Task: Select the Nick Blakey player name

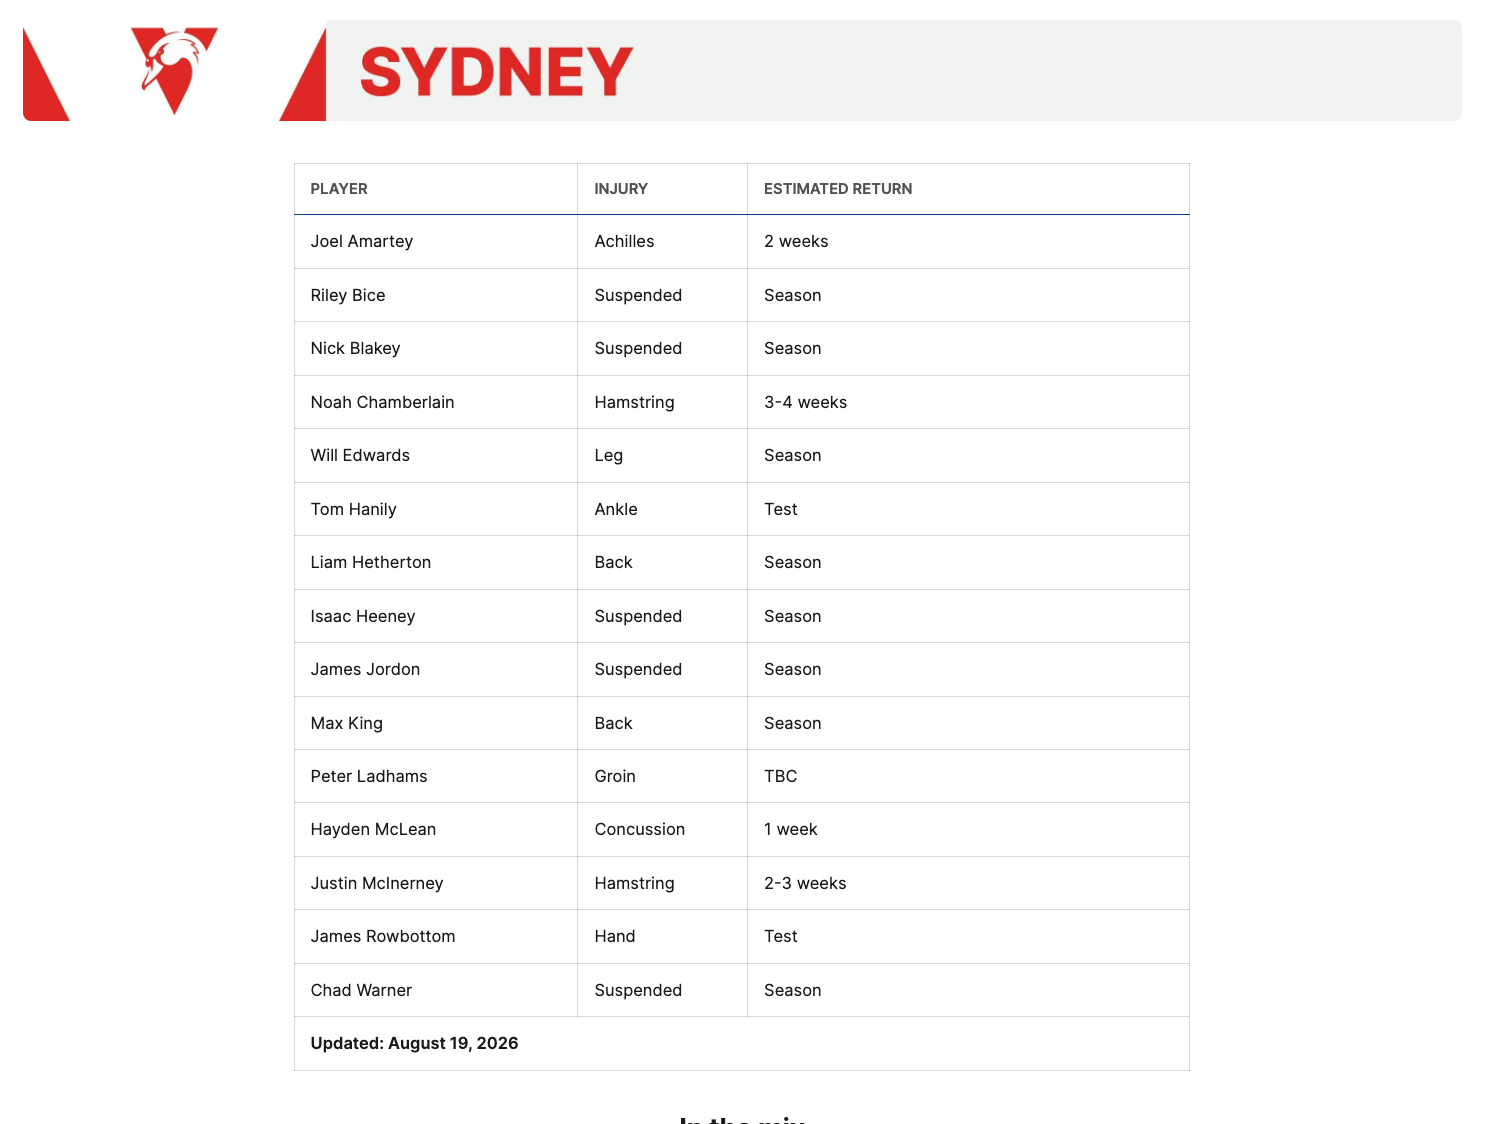Action: pos(355,349)
